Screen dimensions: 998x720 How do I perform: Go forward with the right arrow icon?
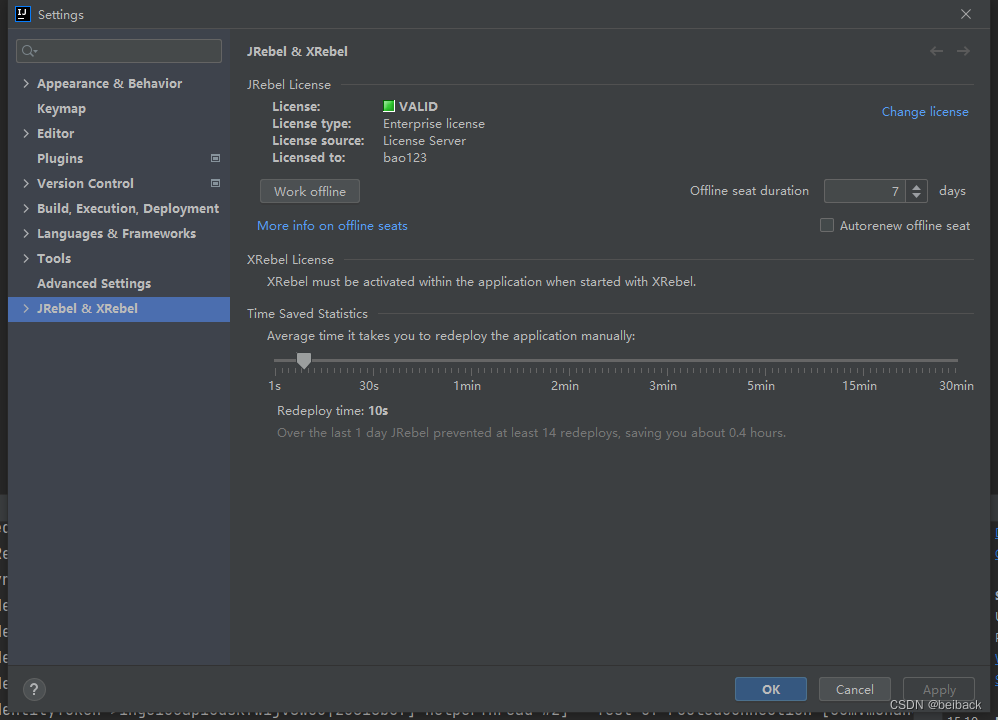[963, 51]
